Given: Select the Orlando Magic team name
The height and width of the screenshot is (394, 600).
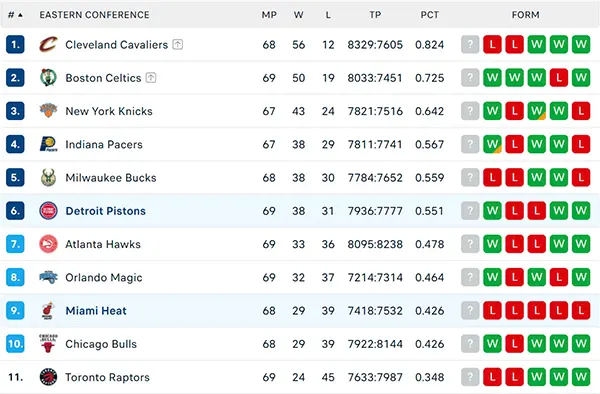Looking at the screenshot, I should pos(104,277).
